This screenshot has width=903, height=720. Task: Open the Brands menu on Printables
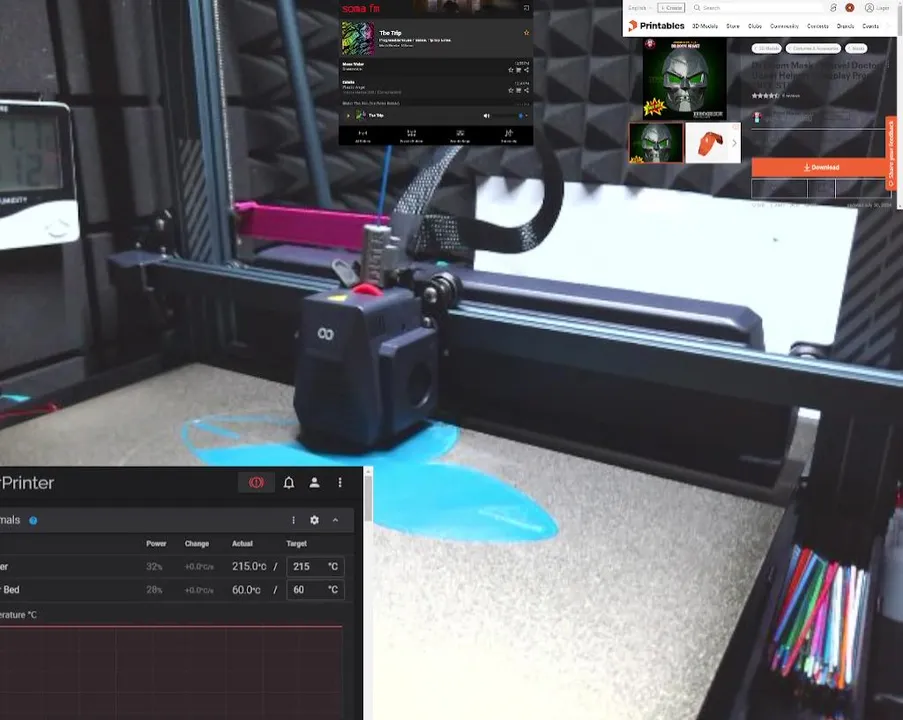coord(845,26)
